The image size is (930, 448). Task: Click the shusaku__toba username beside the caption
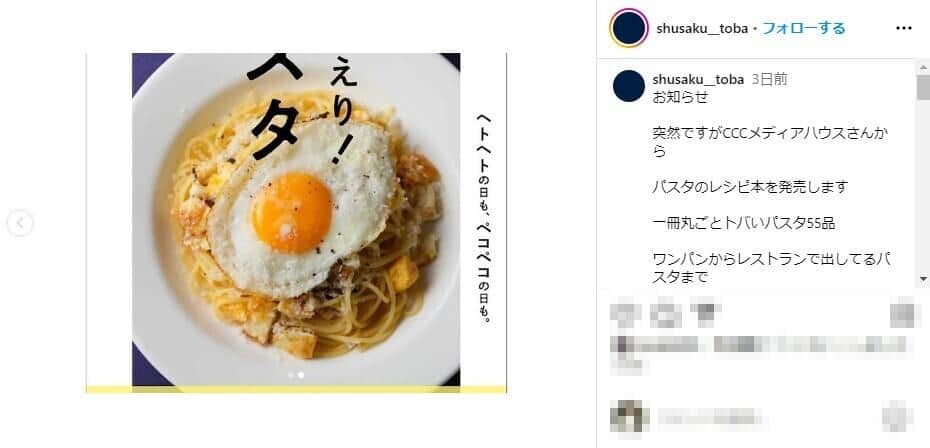698,80
